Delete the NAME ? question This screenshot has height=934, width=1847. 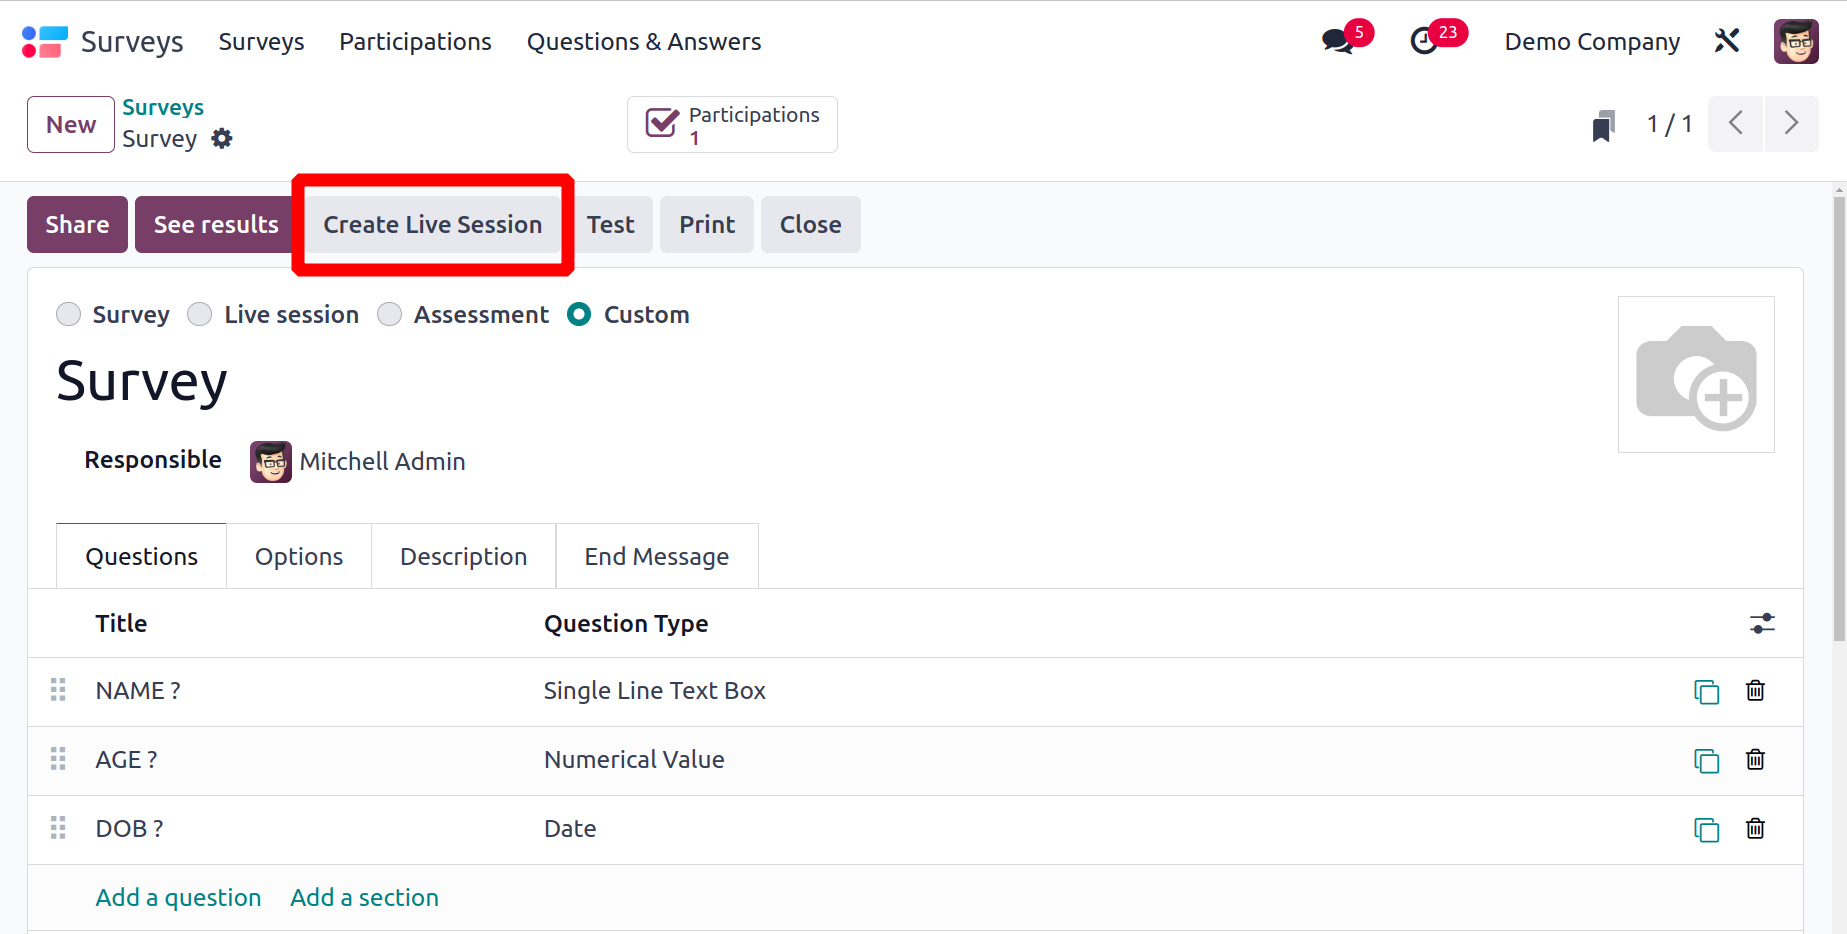1755,690
